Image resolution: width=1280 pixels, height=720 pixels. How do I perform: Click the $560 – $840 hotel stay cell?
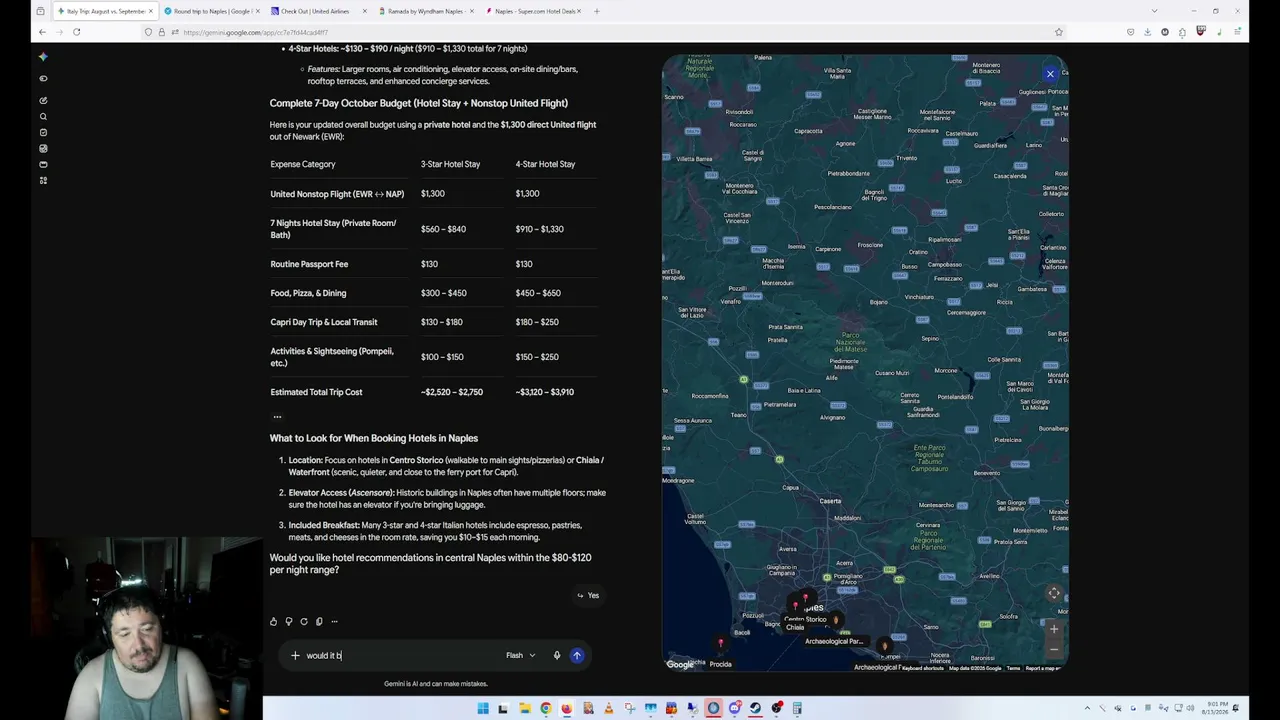pos(443,229)
